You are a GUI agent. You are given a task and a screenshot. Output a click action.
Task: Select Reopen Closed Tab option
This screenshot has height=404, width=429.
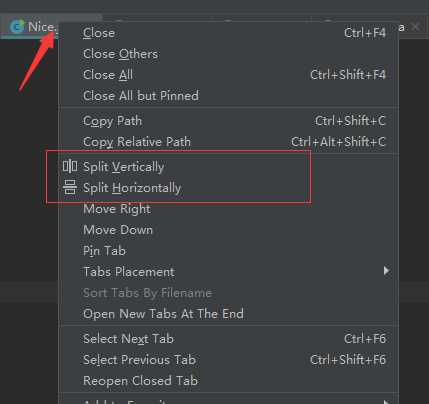[229, 381]
